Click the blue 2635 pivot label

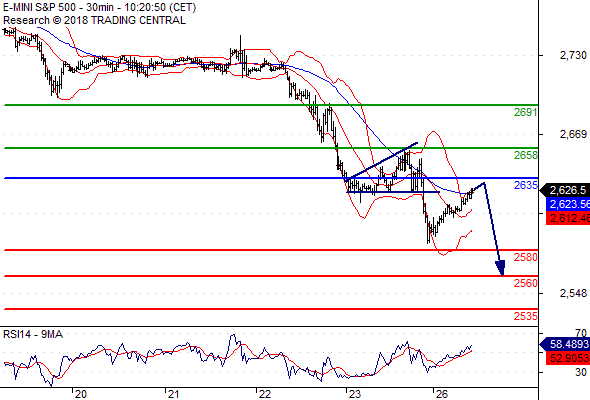526,185
